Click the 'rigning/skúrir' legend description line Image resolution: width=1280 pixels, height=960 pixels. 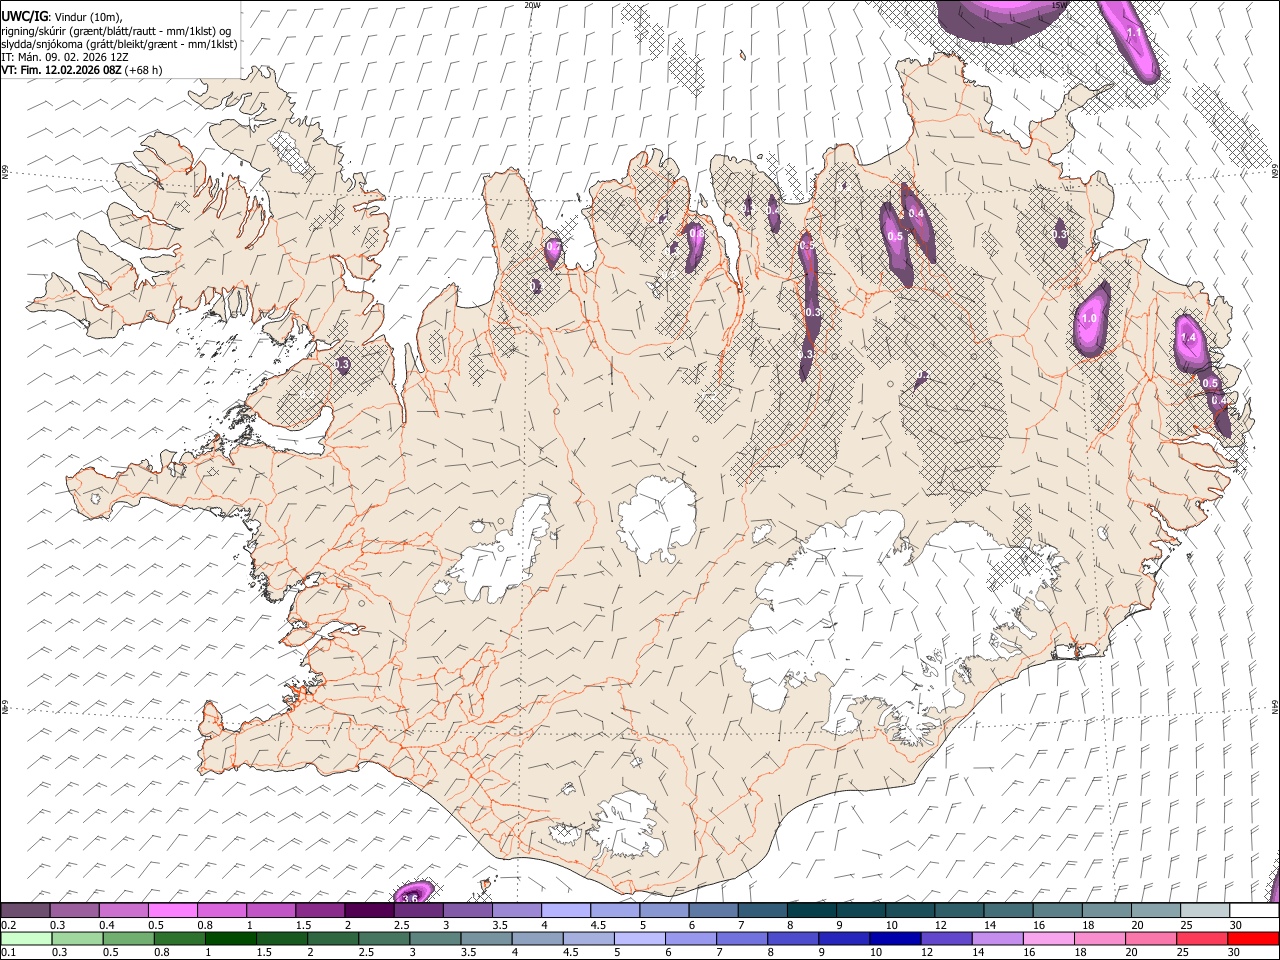click(116, 31)
